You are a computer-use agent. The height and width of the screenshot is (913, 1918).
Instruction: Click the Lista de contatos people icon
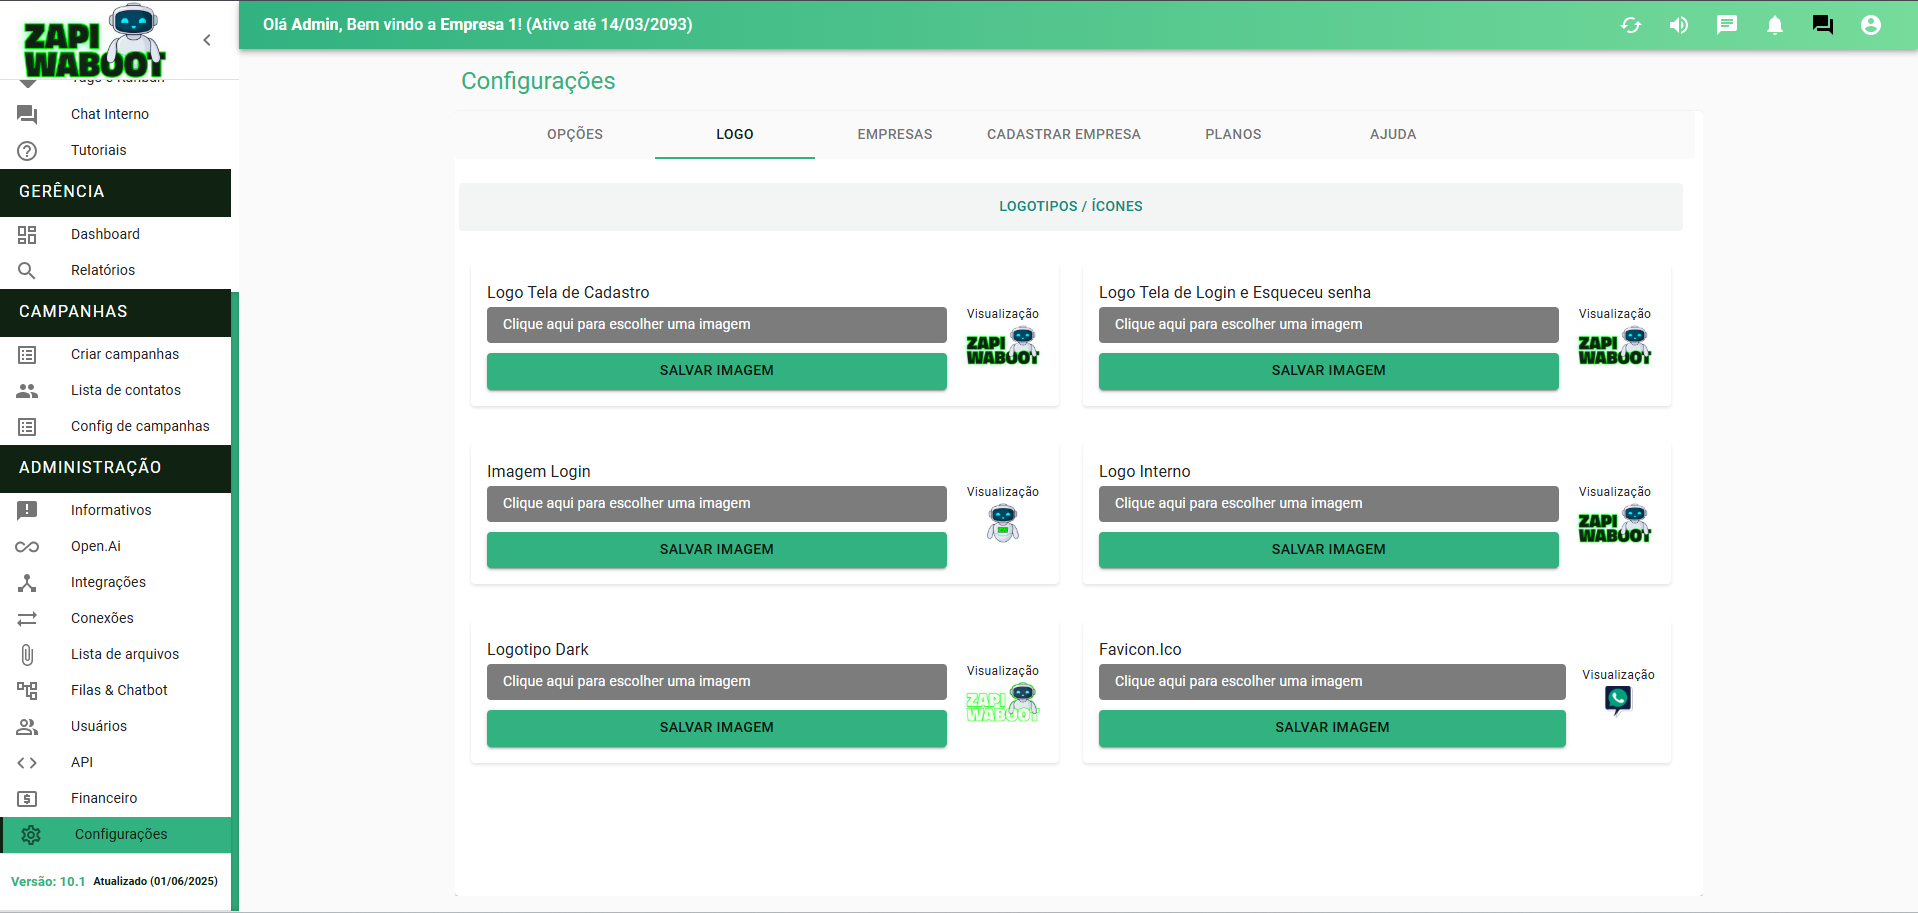click(x=27, y=390)
